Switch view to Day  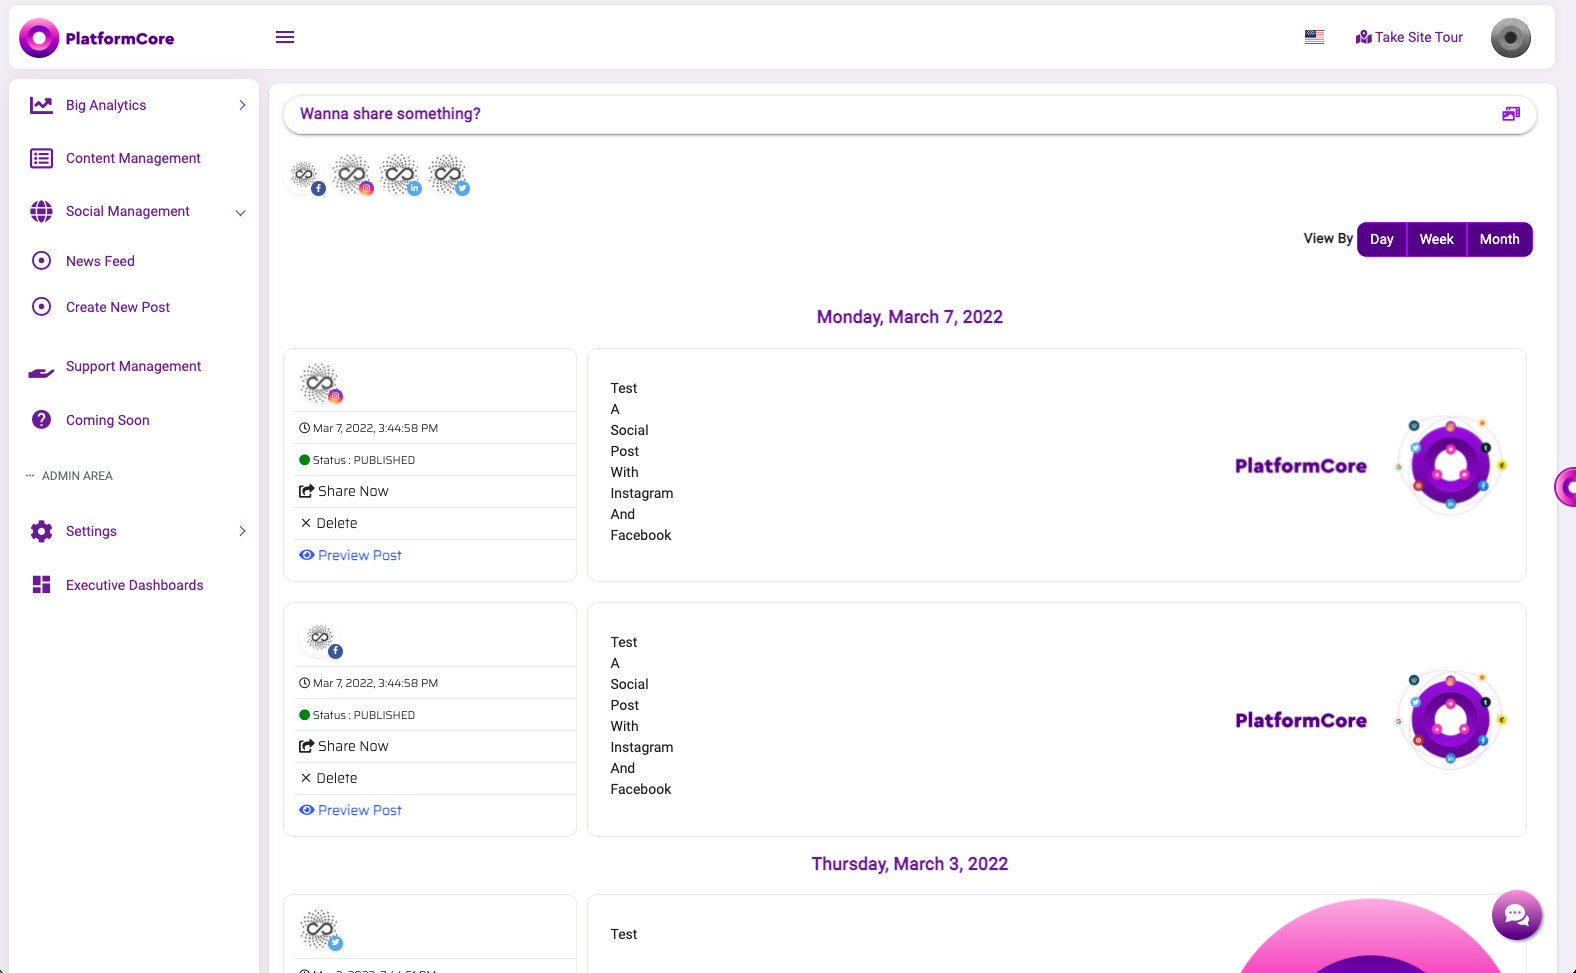[x=1382, y=239]
